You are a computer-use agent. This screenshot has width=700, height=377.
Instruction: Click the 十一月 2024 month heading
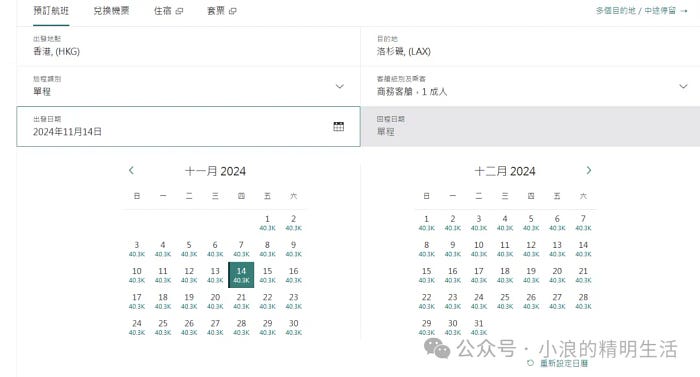tap(215, 171)
